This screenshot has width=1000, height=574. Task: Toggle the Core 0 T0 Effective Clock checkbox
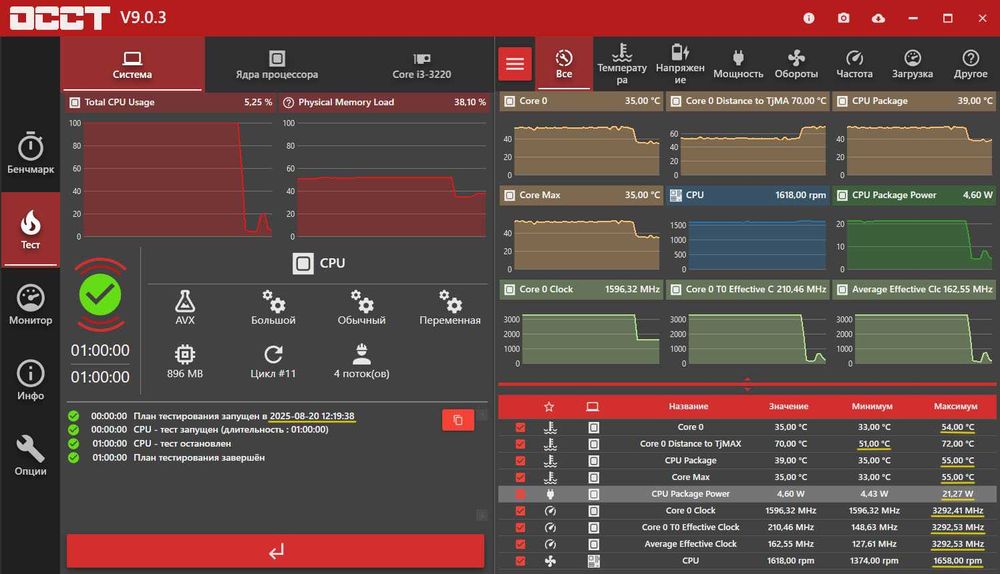520,527
